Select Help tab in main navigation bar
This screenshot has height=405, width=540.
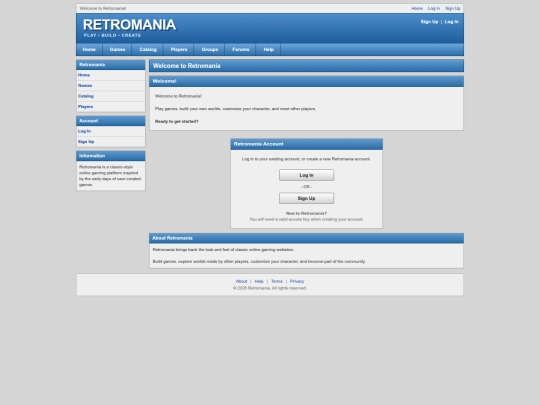tap(269, 49)
